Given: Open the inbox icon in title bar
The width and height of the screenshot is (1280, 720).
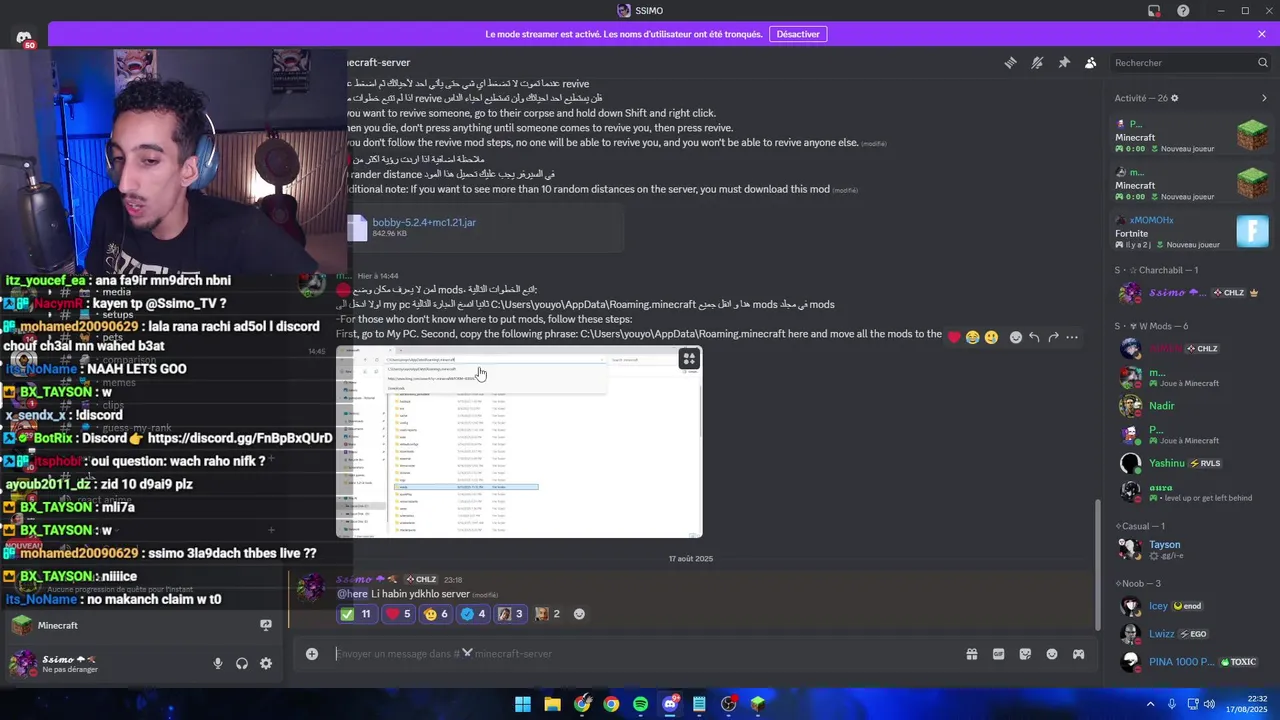Looking at the screenshot, I should point(1154,11).
